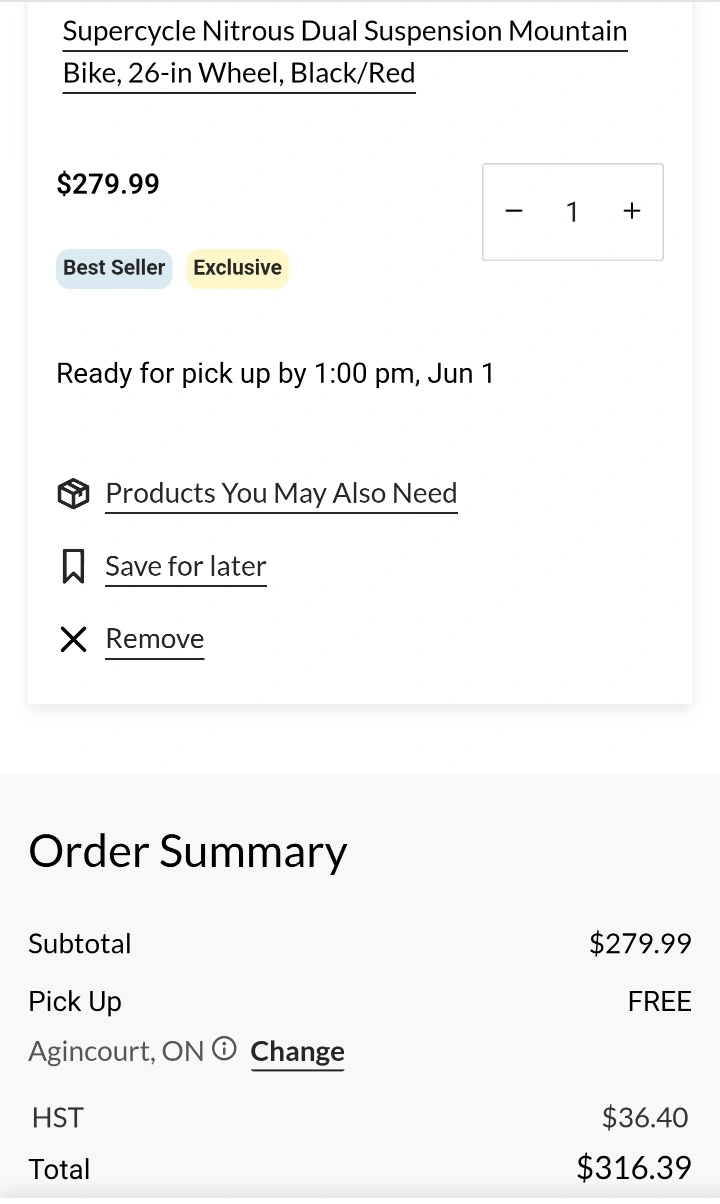Change the Agincourt pick up store
Image resolution: width=720 pixels, height=1204 pixels.
point(297,1051)
